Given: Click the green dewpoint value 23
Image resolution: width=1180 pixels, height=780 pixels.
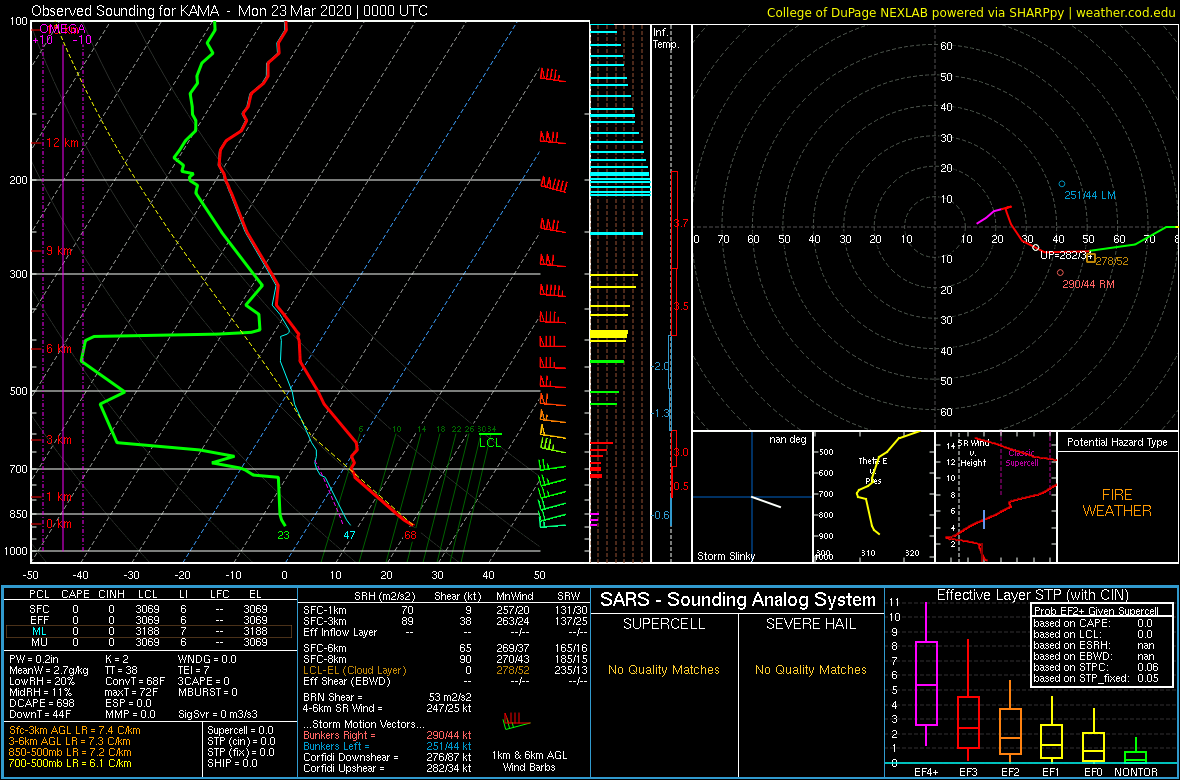Looking at the screenshot, I should click(x=283, y=535).
